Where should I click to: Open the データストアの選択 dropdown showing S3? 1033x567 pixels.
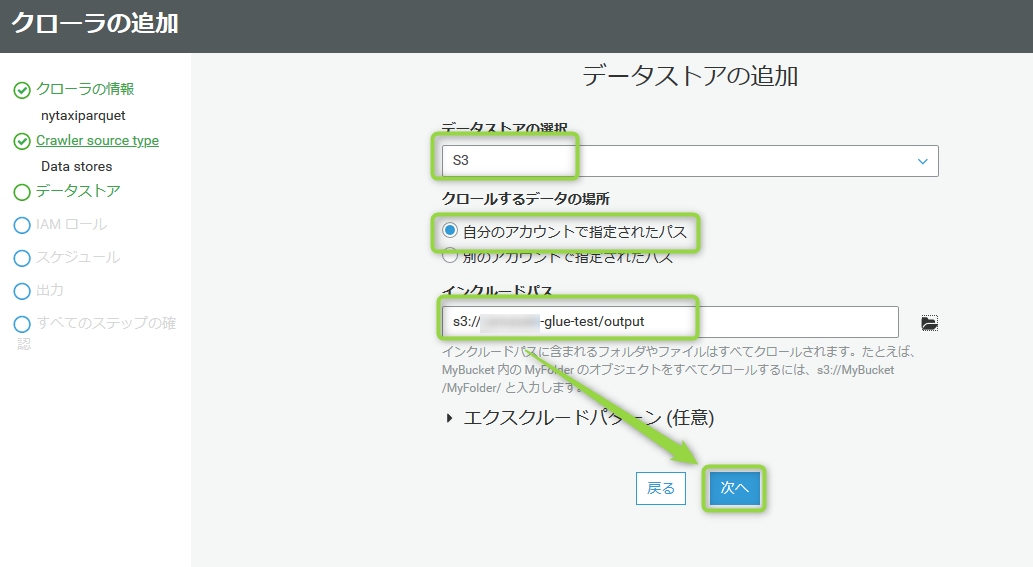coord(690,161)
